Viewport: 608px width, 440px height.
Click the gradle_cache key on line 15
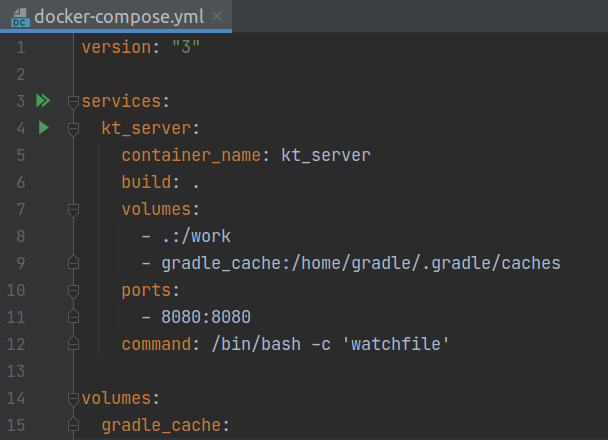(x=162, y=425)
